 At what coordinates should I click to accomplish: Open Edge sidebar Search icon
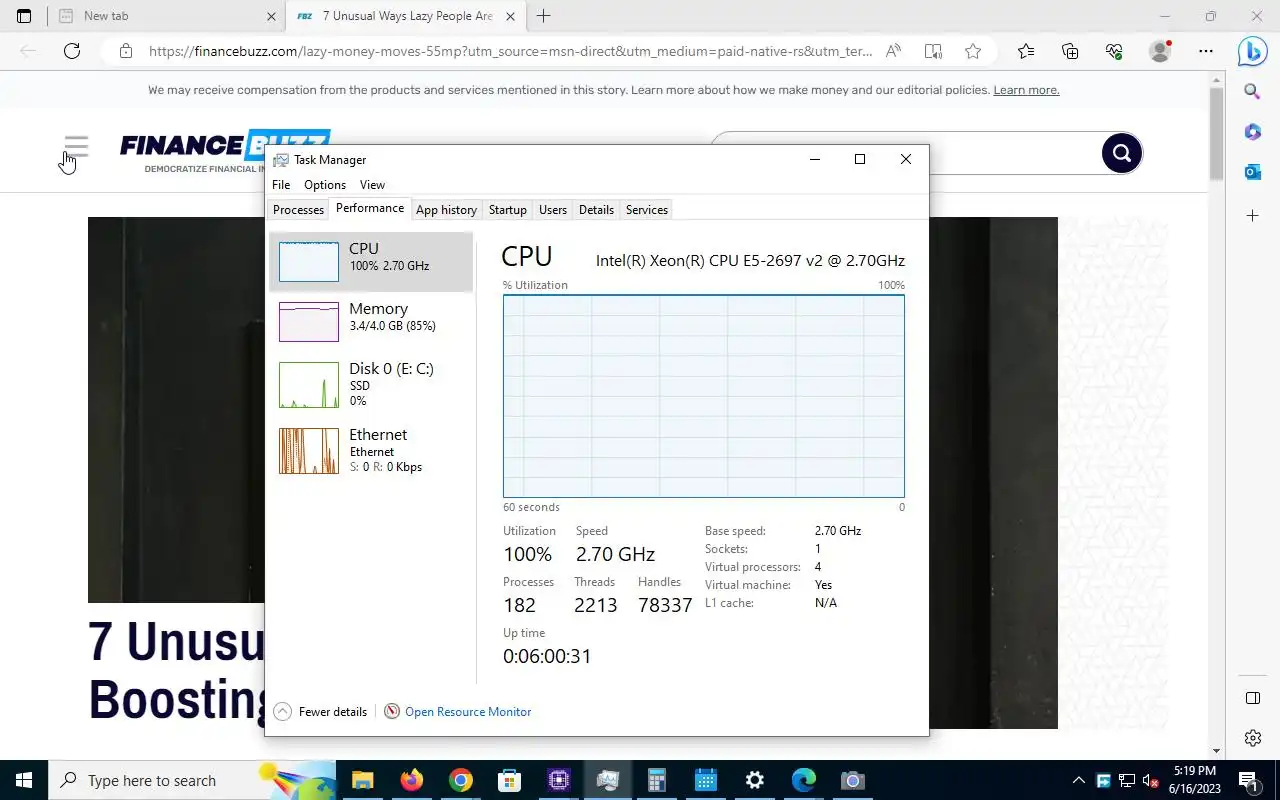[1252, 92]
